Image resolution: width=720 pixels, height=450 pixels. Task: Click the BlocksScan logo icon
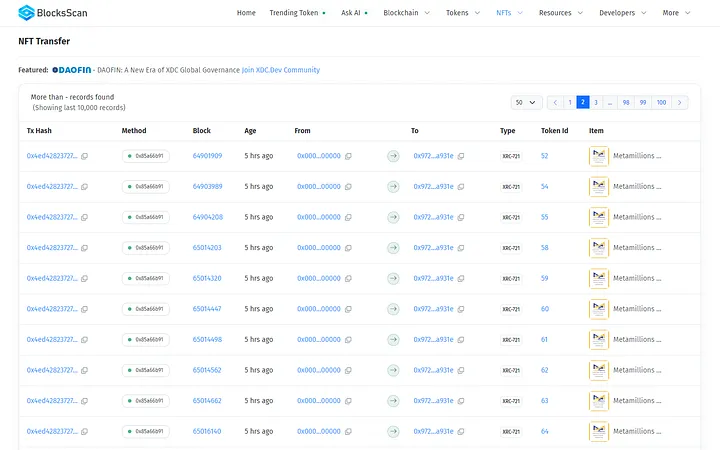[x=27, y=13]
